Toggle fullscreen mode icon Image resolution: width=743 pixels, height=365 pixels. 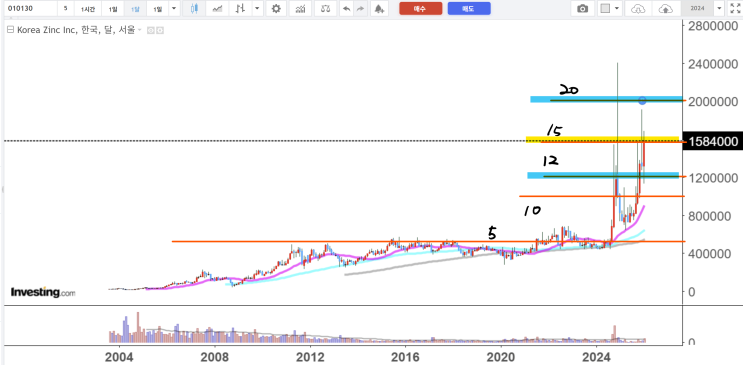point(734,9)
